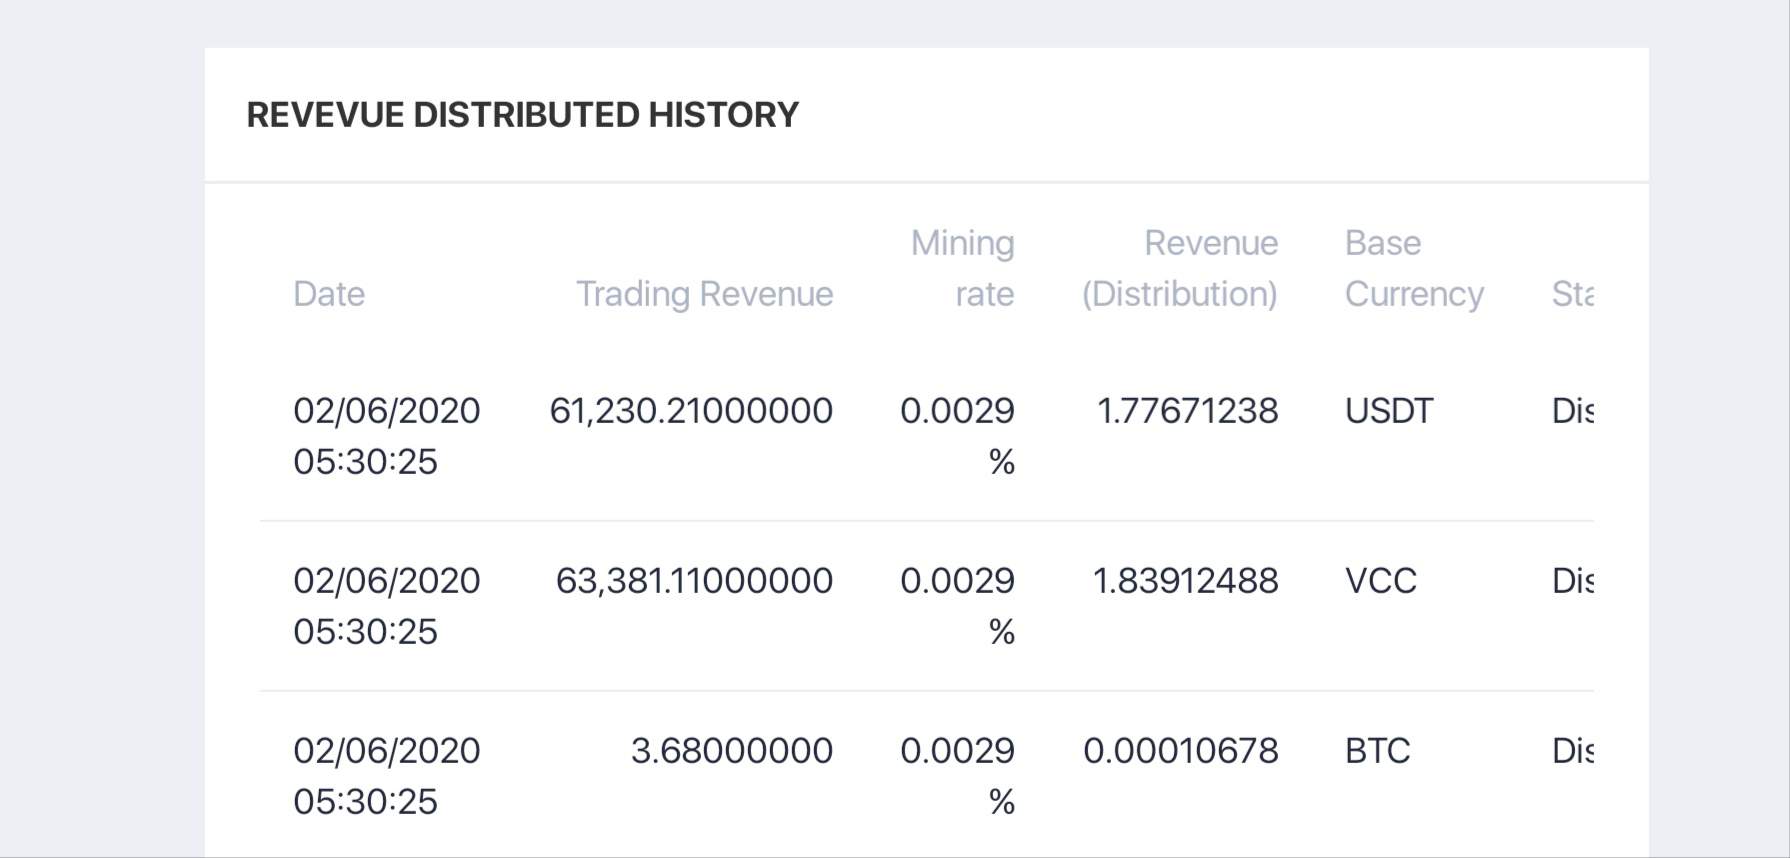Select the USDT base currency cell

(1389, 411)
